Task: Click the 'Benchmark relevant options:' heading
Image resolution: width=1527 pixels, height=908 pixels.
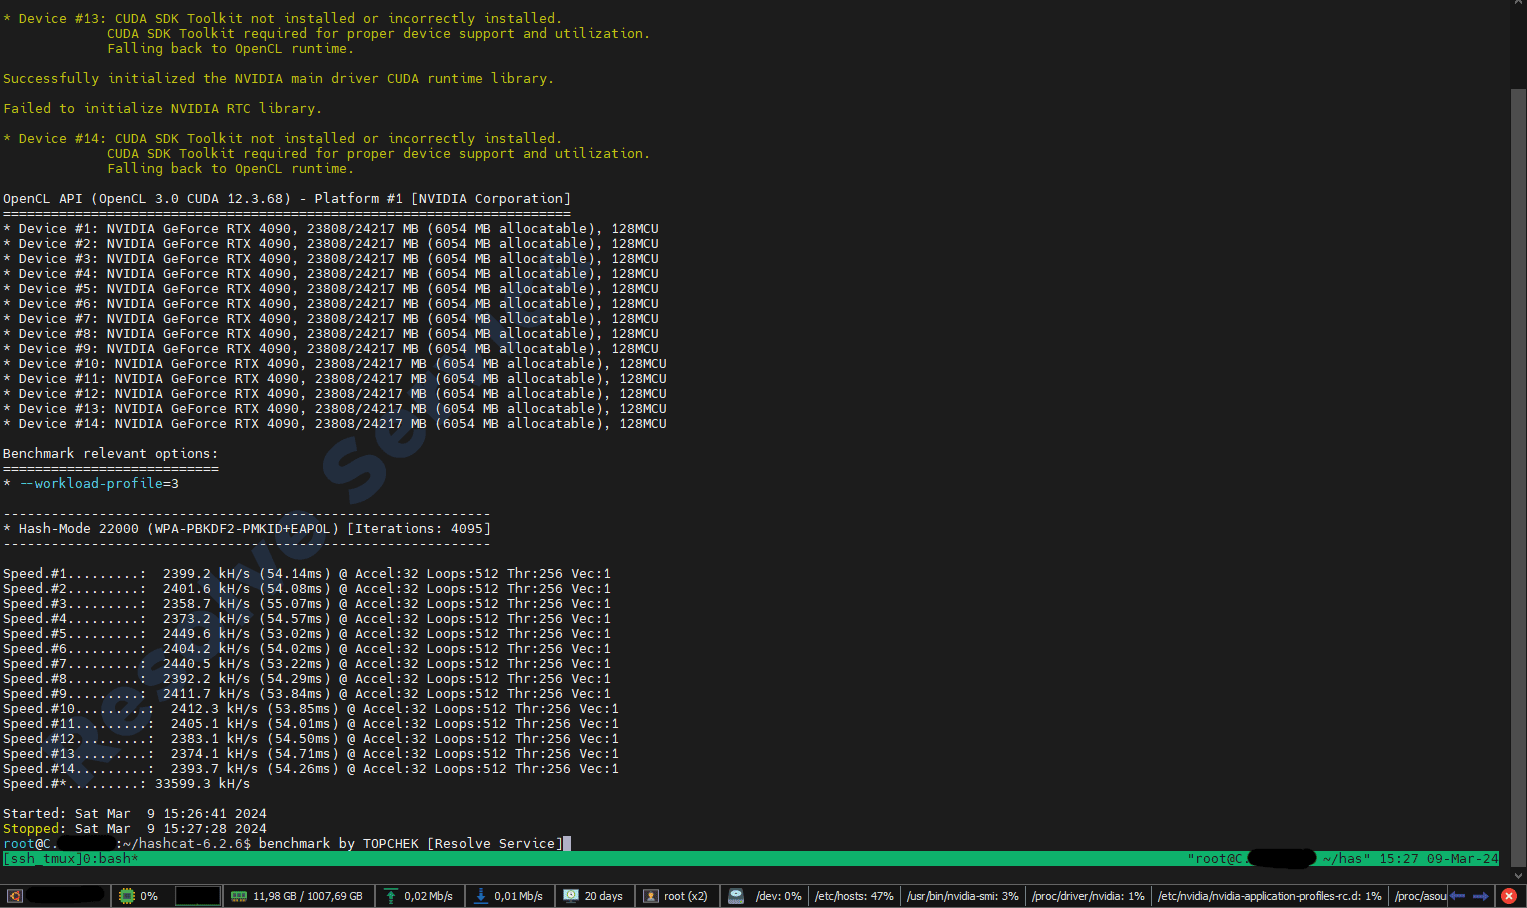Action: click(x=111, y=454)
